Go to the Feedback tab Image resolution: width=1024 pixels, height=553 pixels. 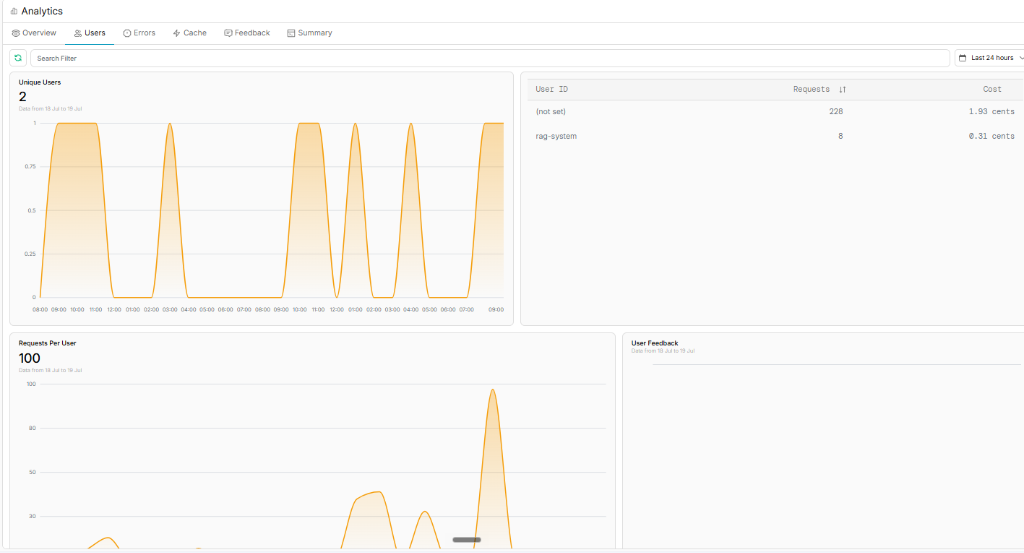pos(247,33)
